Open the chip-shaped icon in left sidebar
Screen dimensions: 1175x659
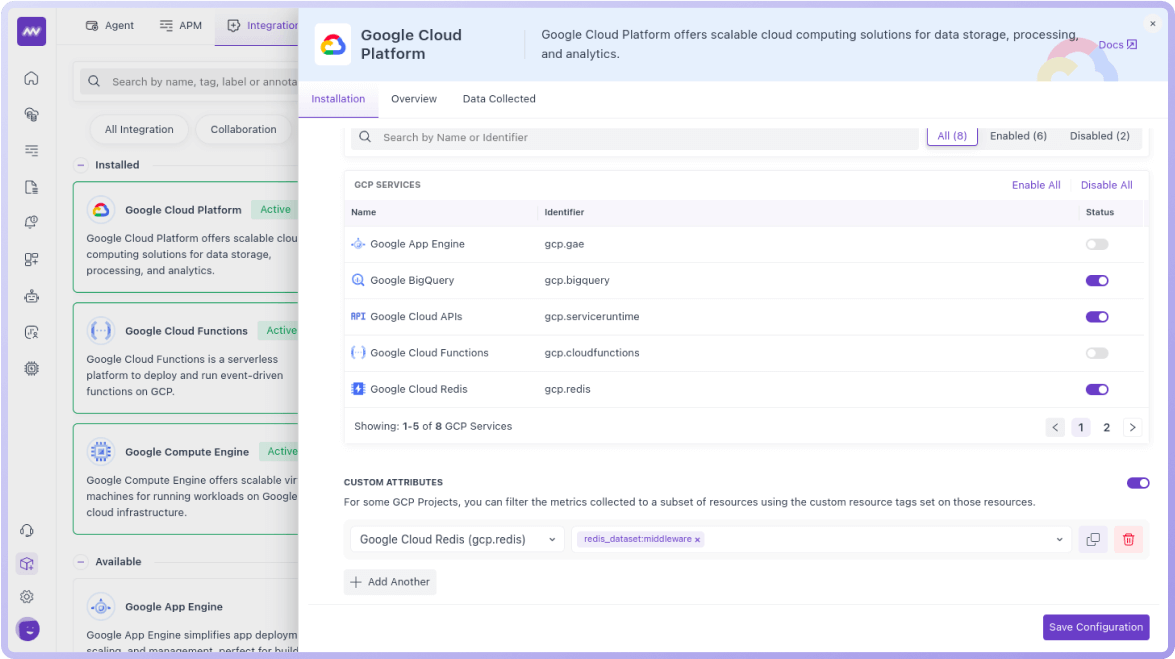click(x=31, y=368)
